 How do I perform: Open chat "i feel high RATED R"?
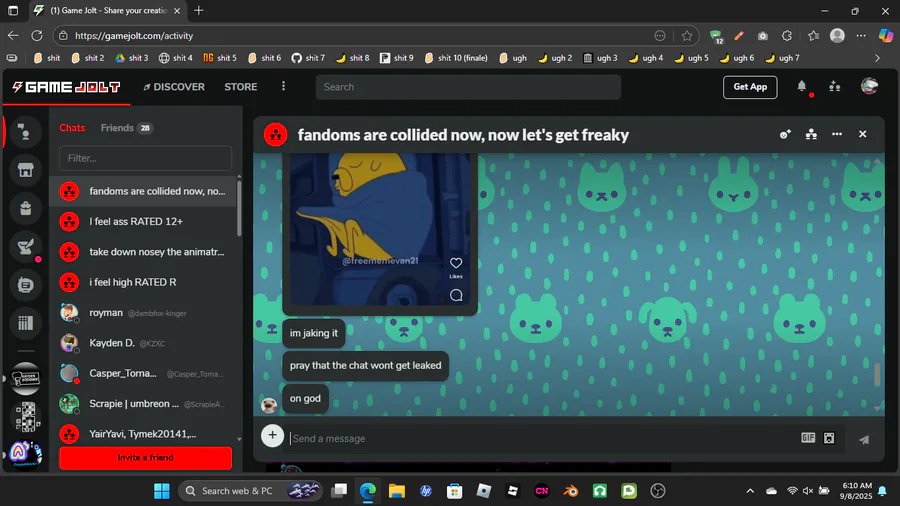pyautogui.click(x=142, y=282)
